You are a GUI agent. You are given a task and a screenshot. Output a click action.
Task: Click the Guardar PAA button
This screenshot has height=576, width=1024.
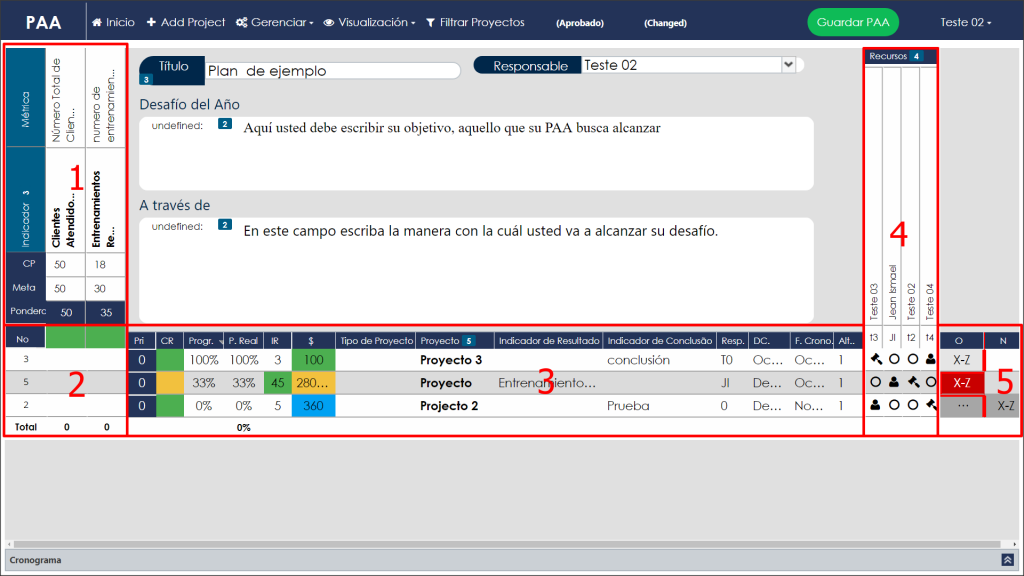(x=853, y=22)
